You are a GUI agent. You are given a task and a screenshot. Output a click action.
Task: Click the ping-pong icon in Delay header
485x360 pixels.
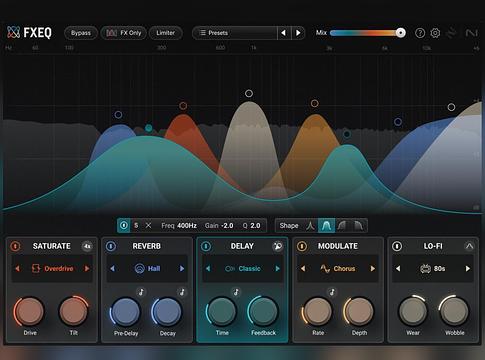tap(277, 246)
